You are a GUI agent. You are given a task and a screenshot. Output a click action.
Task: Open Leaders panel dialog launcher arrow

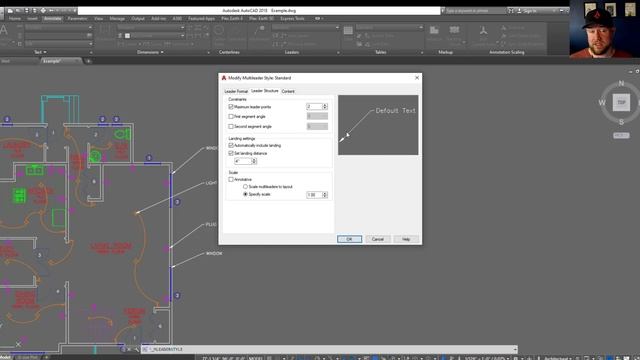(338, 53)
